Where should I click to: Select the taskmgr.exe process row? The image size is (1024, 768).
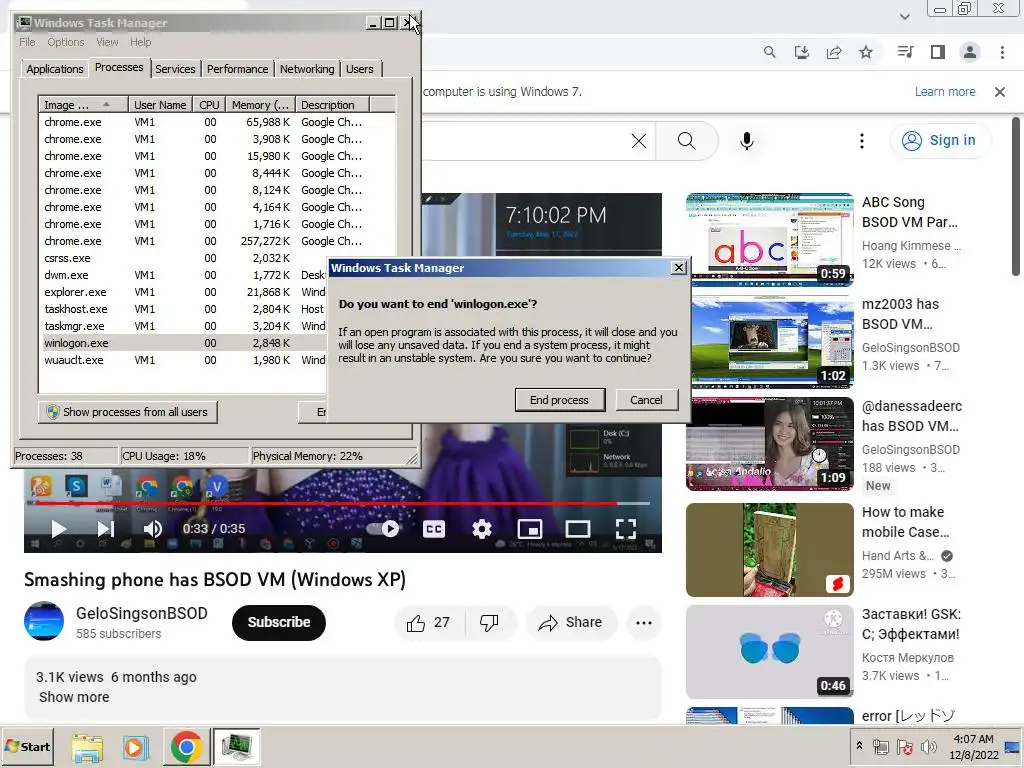tap(183, 326)
